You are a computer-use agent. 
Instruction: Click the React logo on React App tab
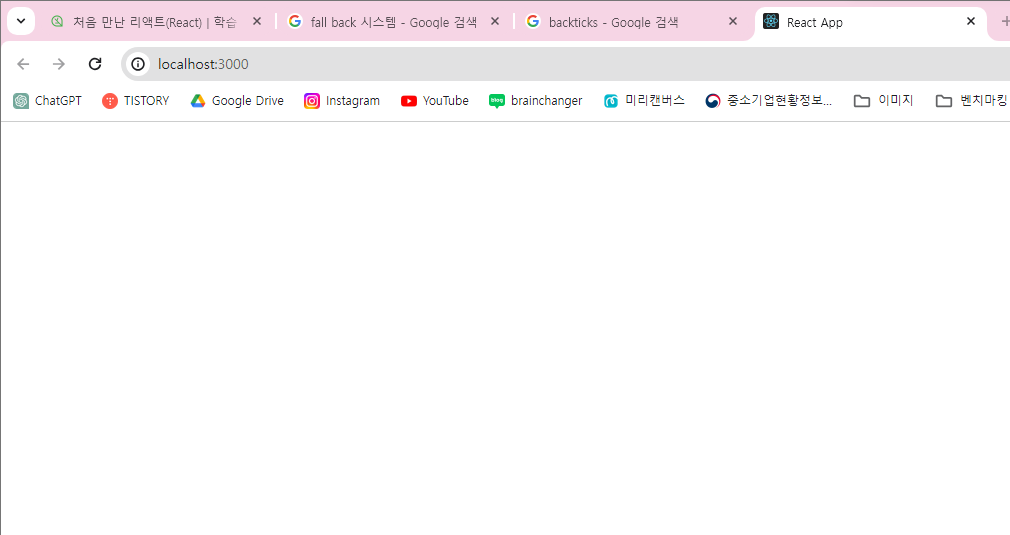point(771,22)
